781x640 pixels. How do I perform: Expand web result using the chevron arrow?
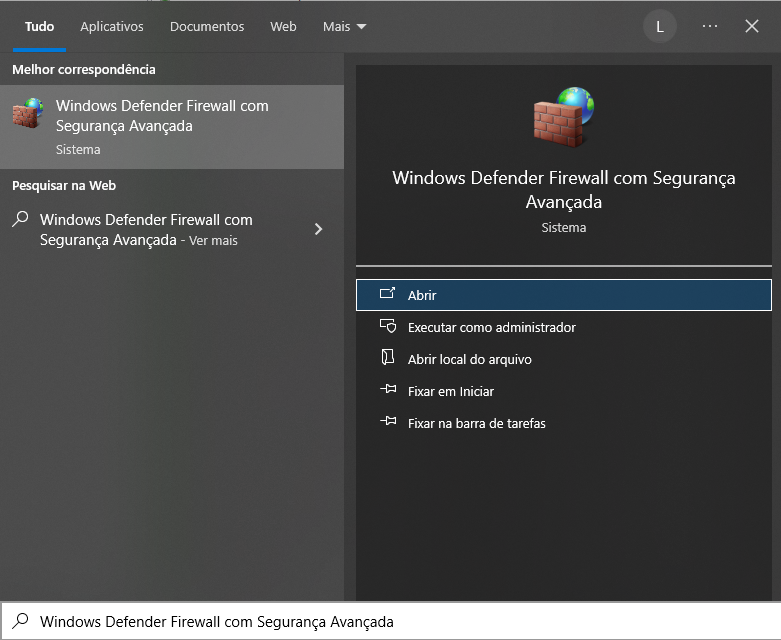point(318,229)
